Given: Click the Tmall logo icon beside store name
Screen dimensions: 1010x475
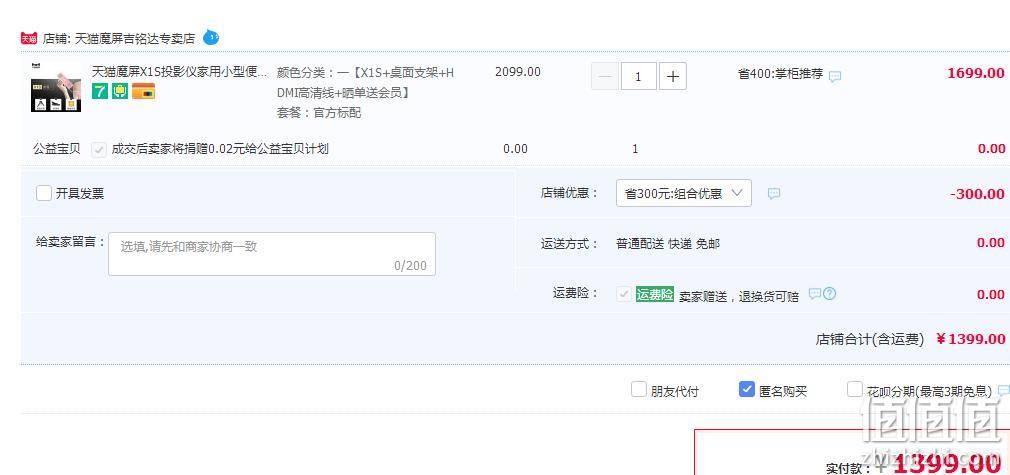Looking at the screenshot, I should click(x=29, y=39).
